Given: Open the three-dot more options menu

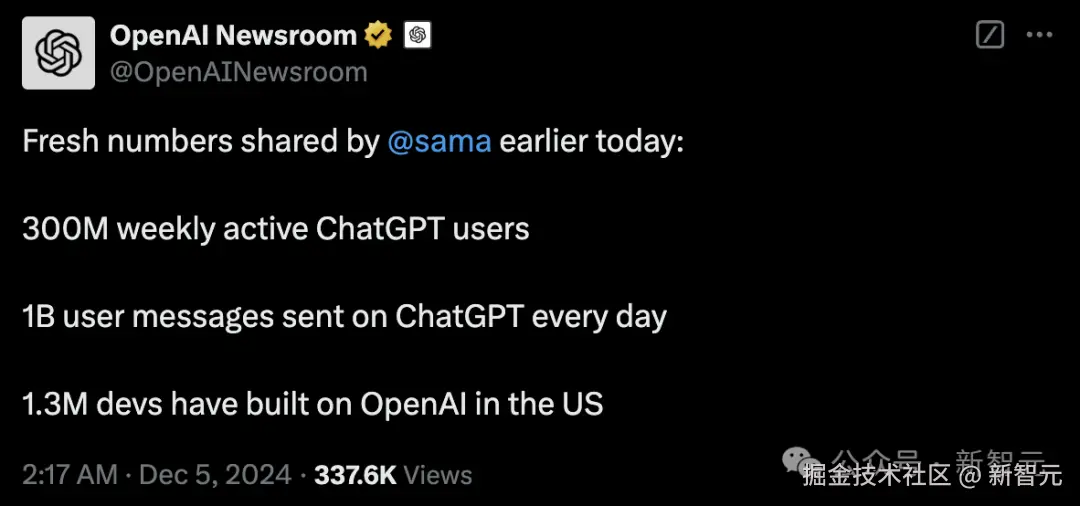Looking at the screenshot, I should click(1040, 35).
